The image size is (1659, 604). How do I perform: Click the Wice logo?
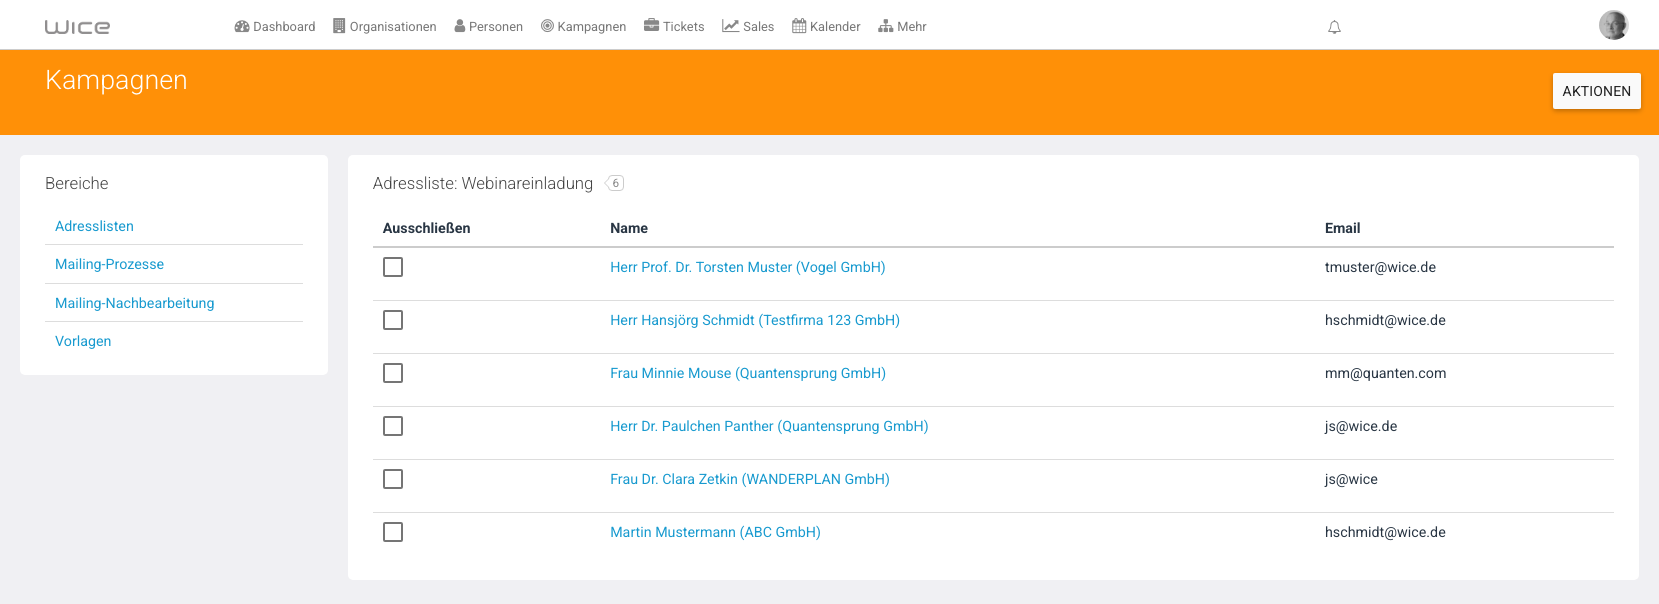click(77, 27)
